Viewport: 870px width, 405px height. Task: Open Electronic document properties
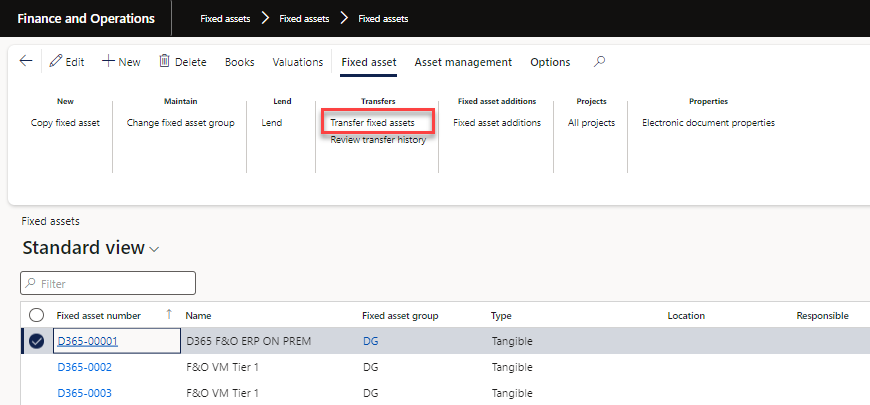709,123
